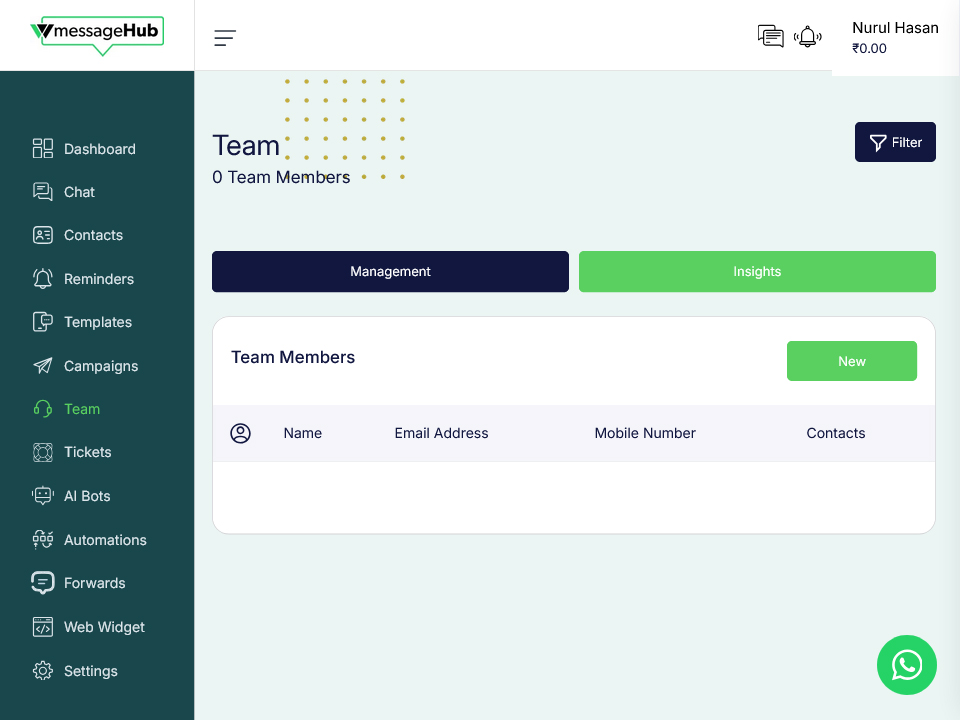
Task: Click the messageHub logo
Action: [97, 33]
